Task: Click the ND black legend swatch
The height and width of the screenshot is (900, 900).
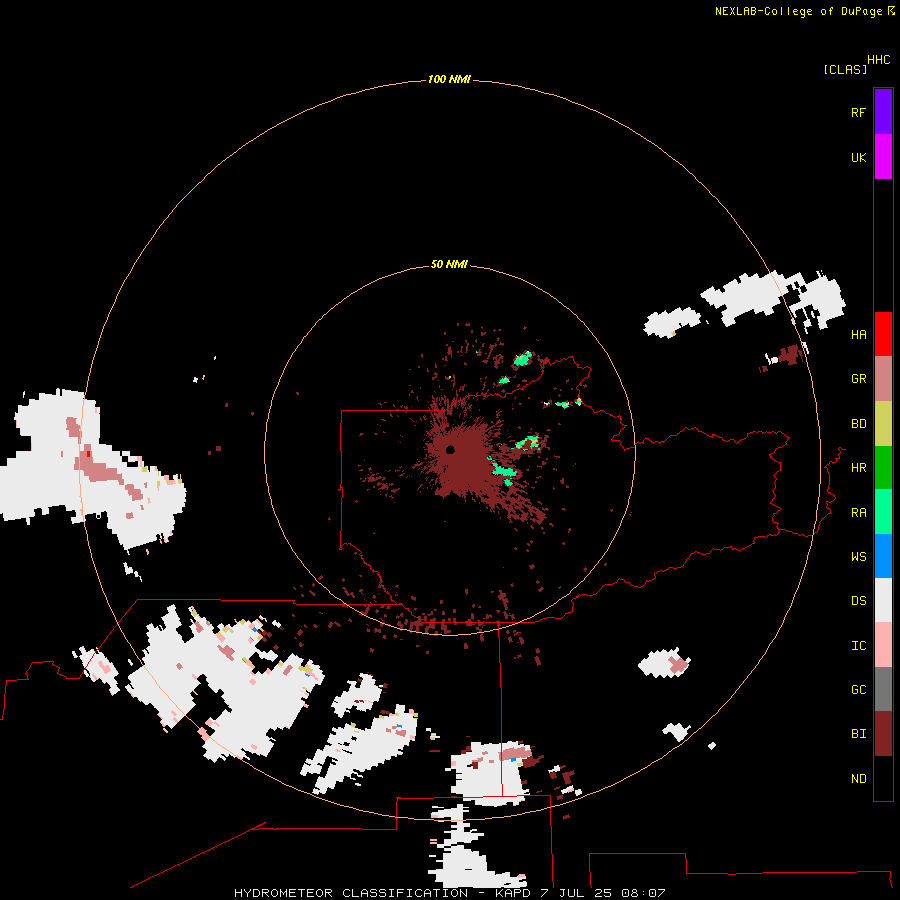Action: tap(883, 778)
